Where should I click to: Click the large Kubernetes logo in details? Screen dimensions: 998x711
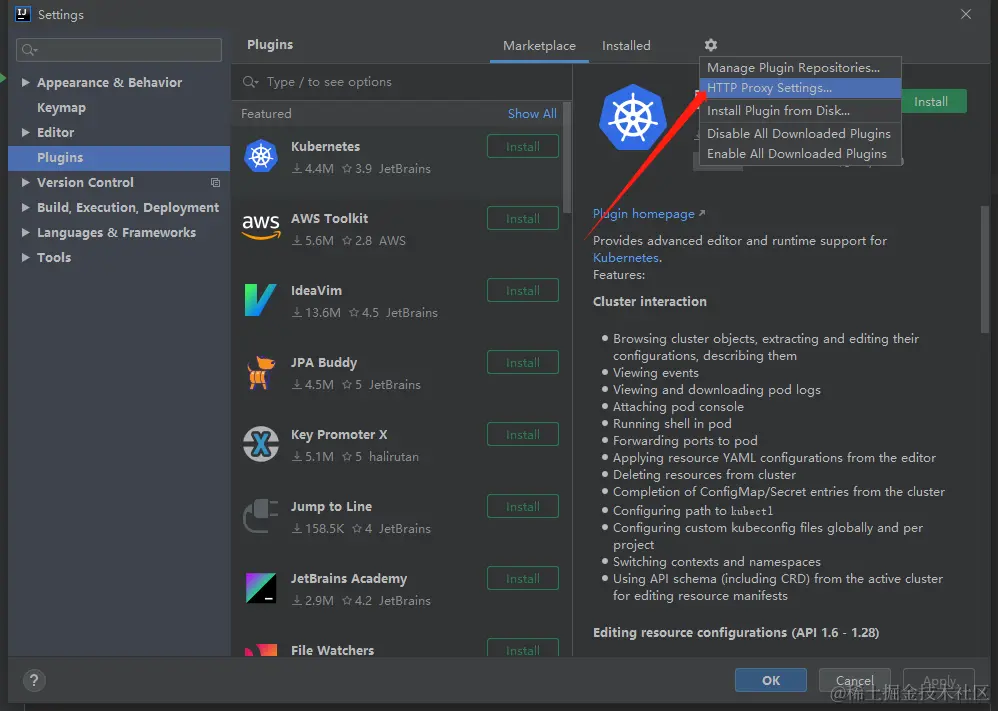(x=633, y=118)
